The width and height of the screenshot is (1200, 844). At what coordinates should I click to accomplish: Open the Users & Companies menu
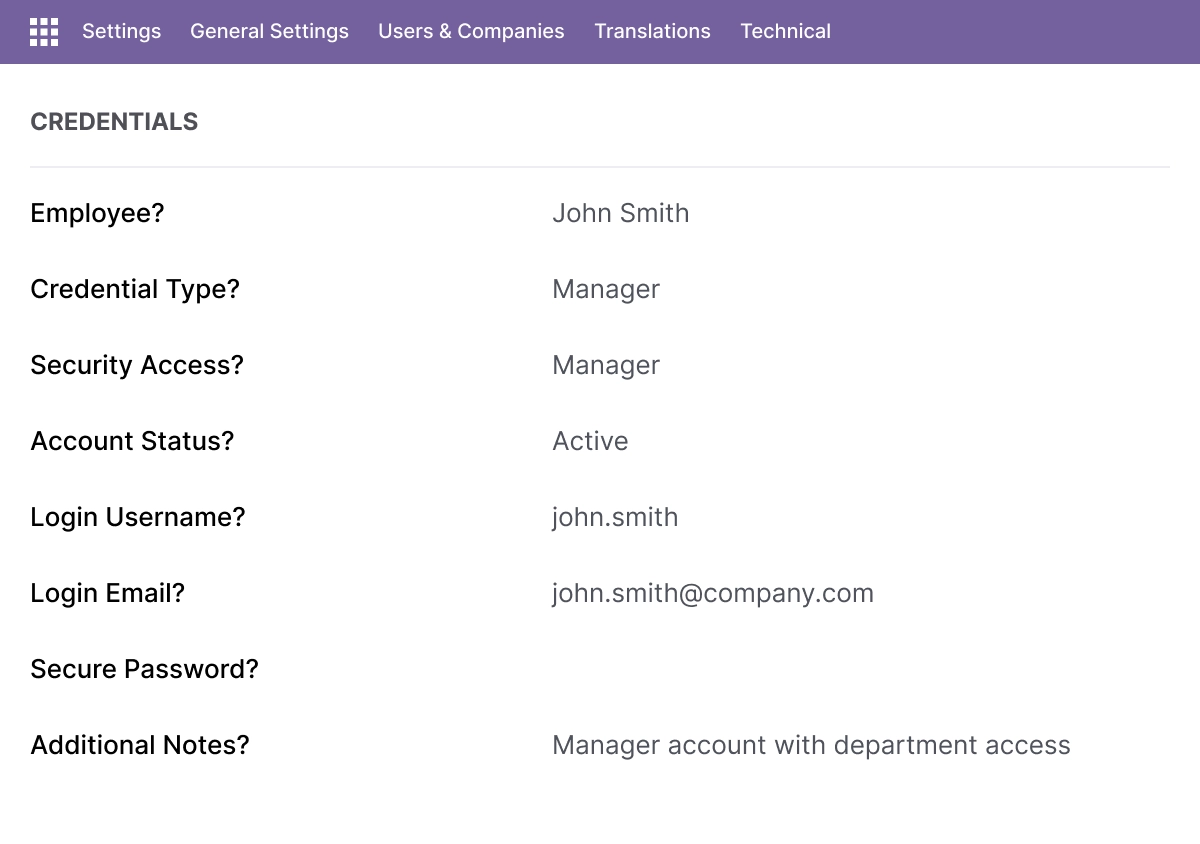(x=471, y=31)
